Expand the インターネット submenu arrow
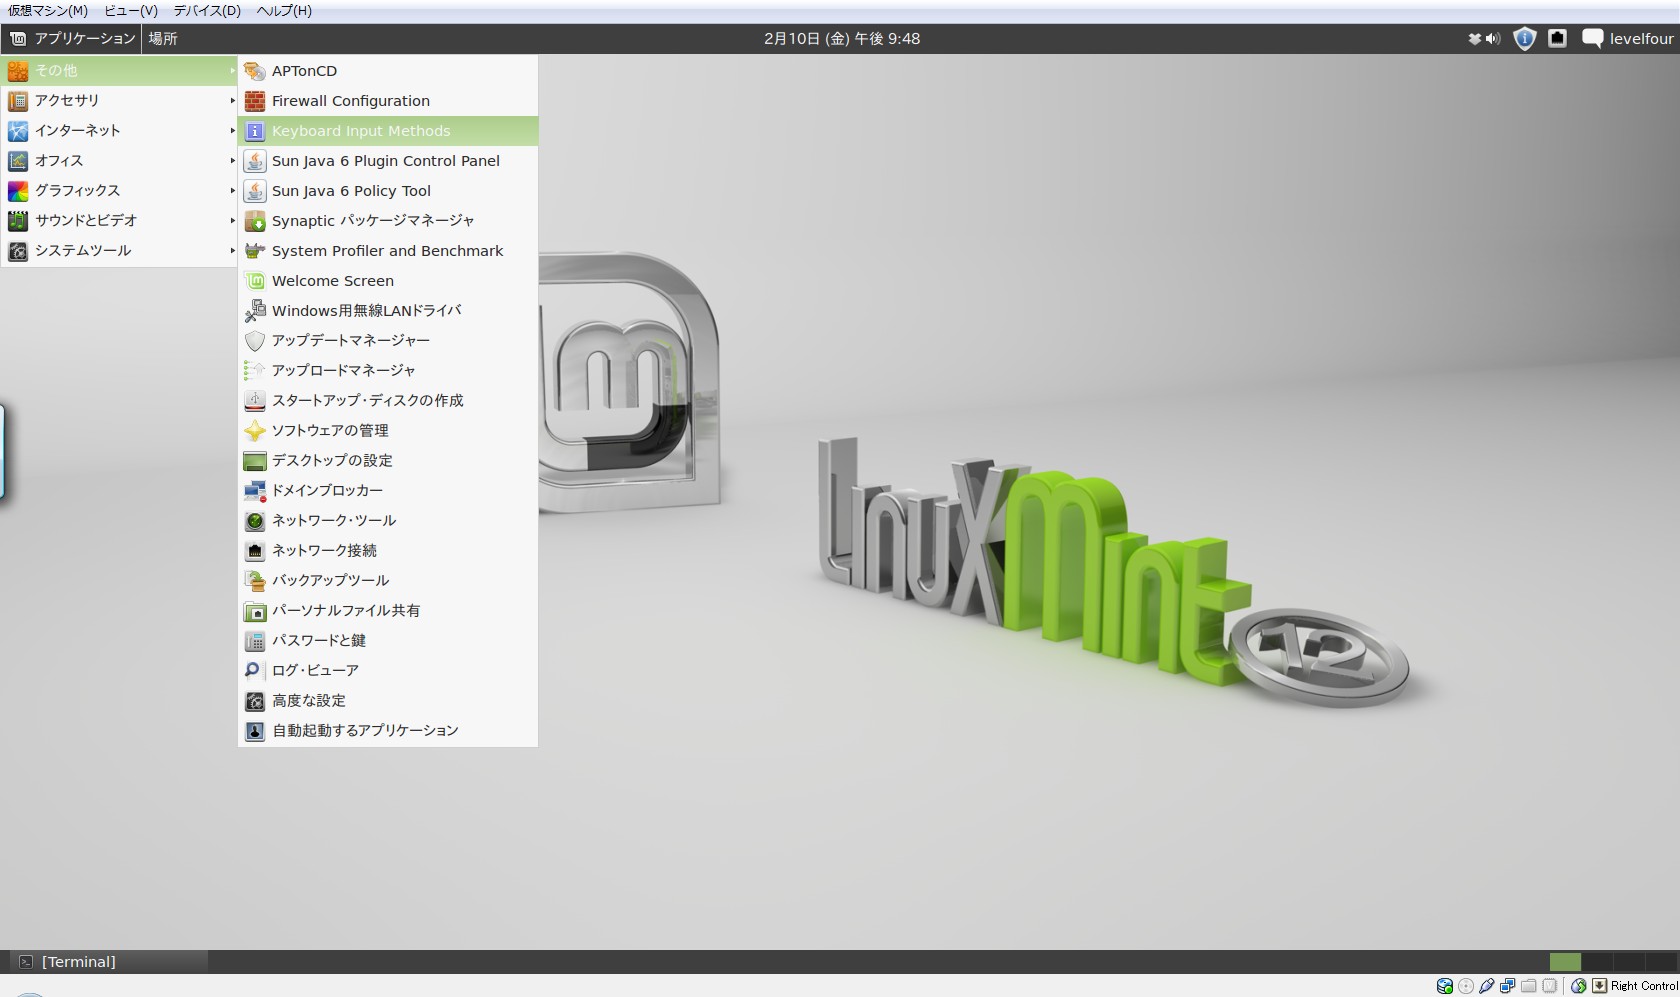Screen dimensions: 1680x997 [x=232, y=131]
